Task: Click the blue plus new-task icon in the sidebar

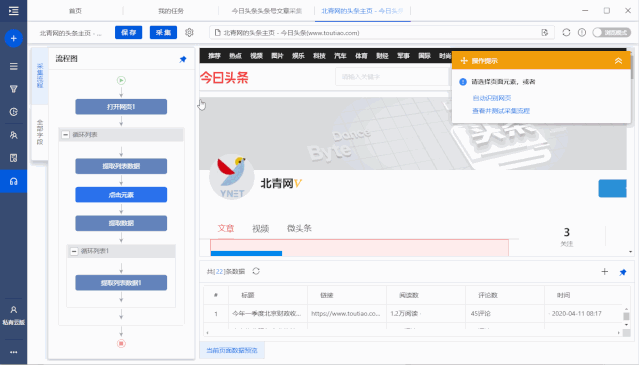Action: 13,38
